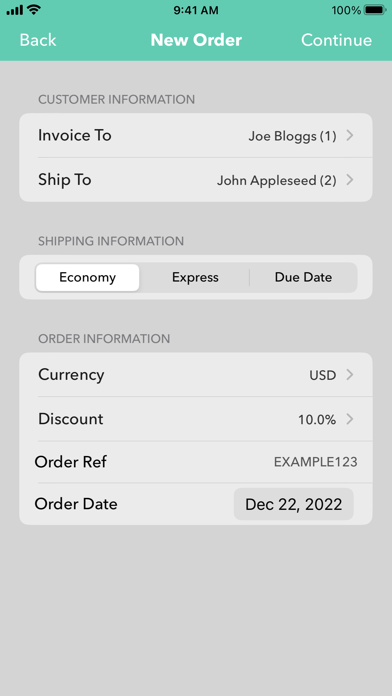Tap the cellular signal bars icon

(x=14, y=10)
